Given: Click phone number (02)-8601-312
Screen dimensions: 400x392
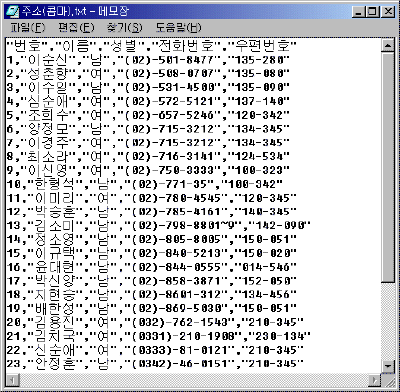Looking at the screenshot, I should (x=177, y=295).
